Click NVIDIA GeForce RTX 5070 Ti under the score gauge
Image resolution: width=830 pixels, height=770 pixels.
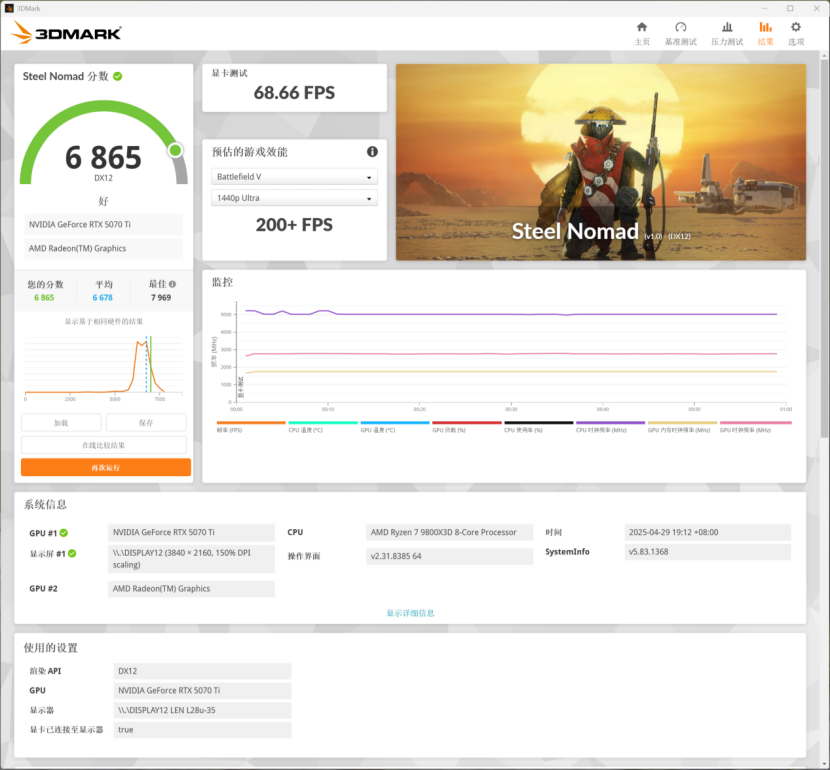(x=104, y=224)
